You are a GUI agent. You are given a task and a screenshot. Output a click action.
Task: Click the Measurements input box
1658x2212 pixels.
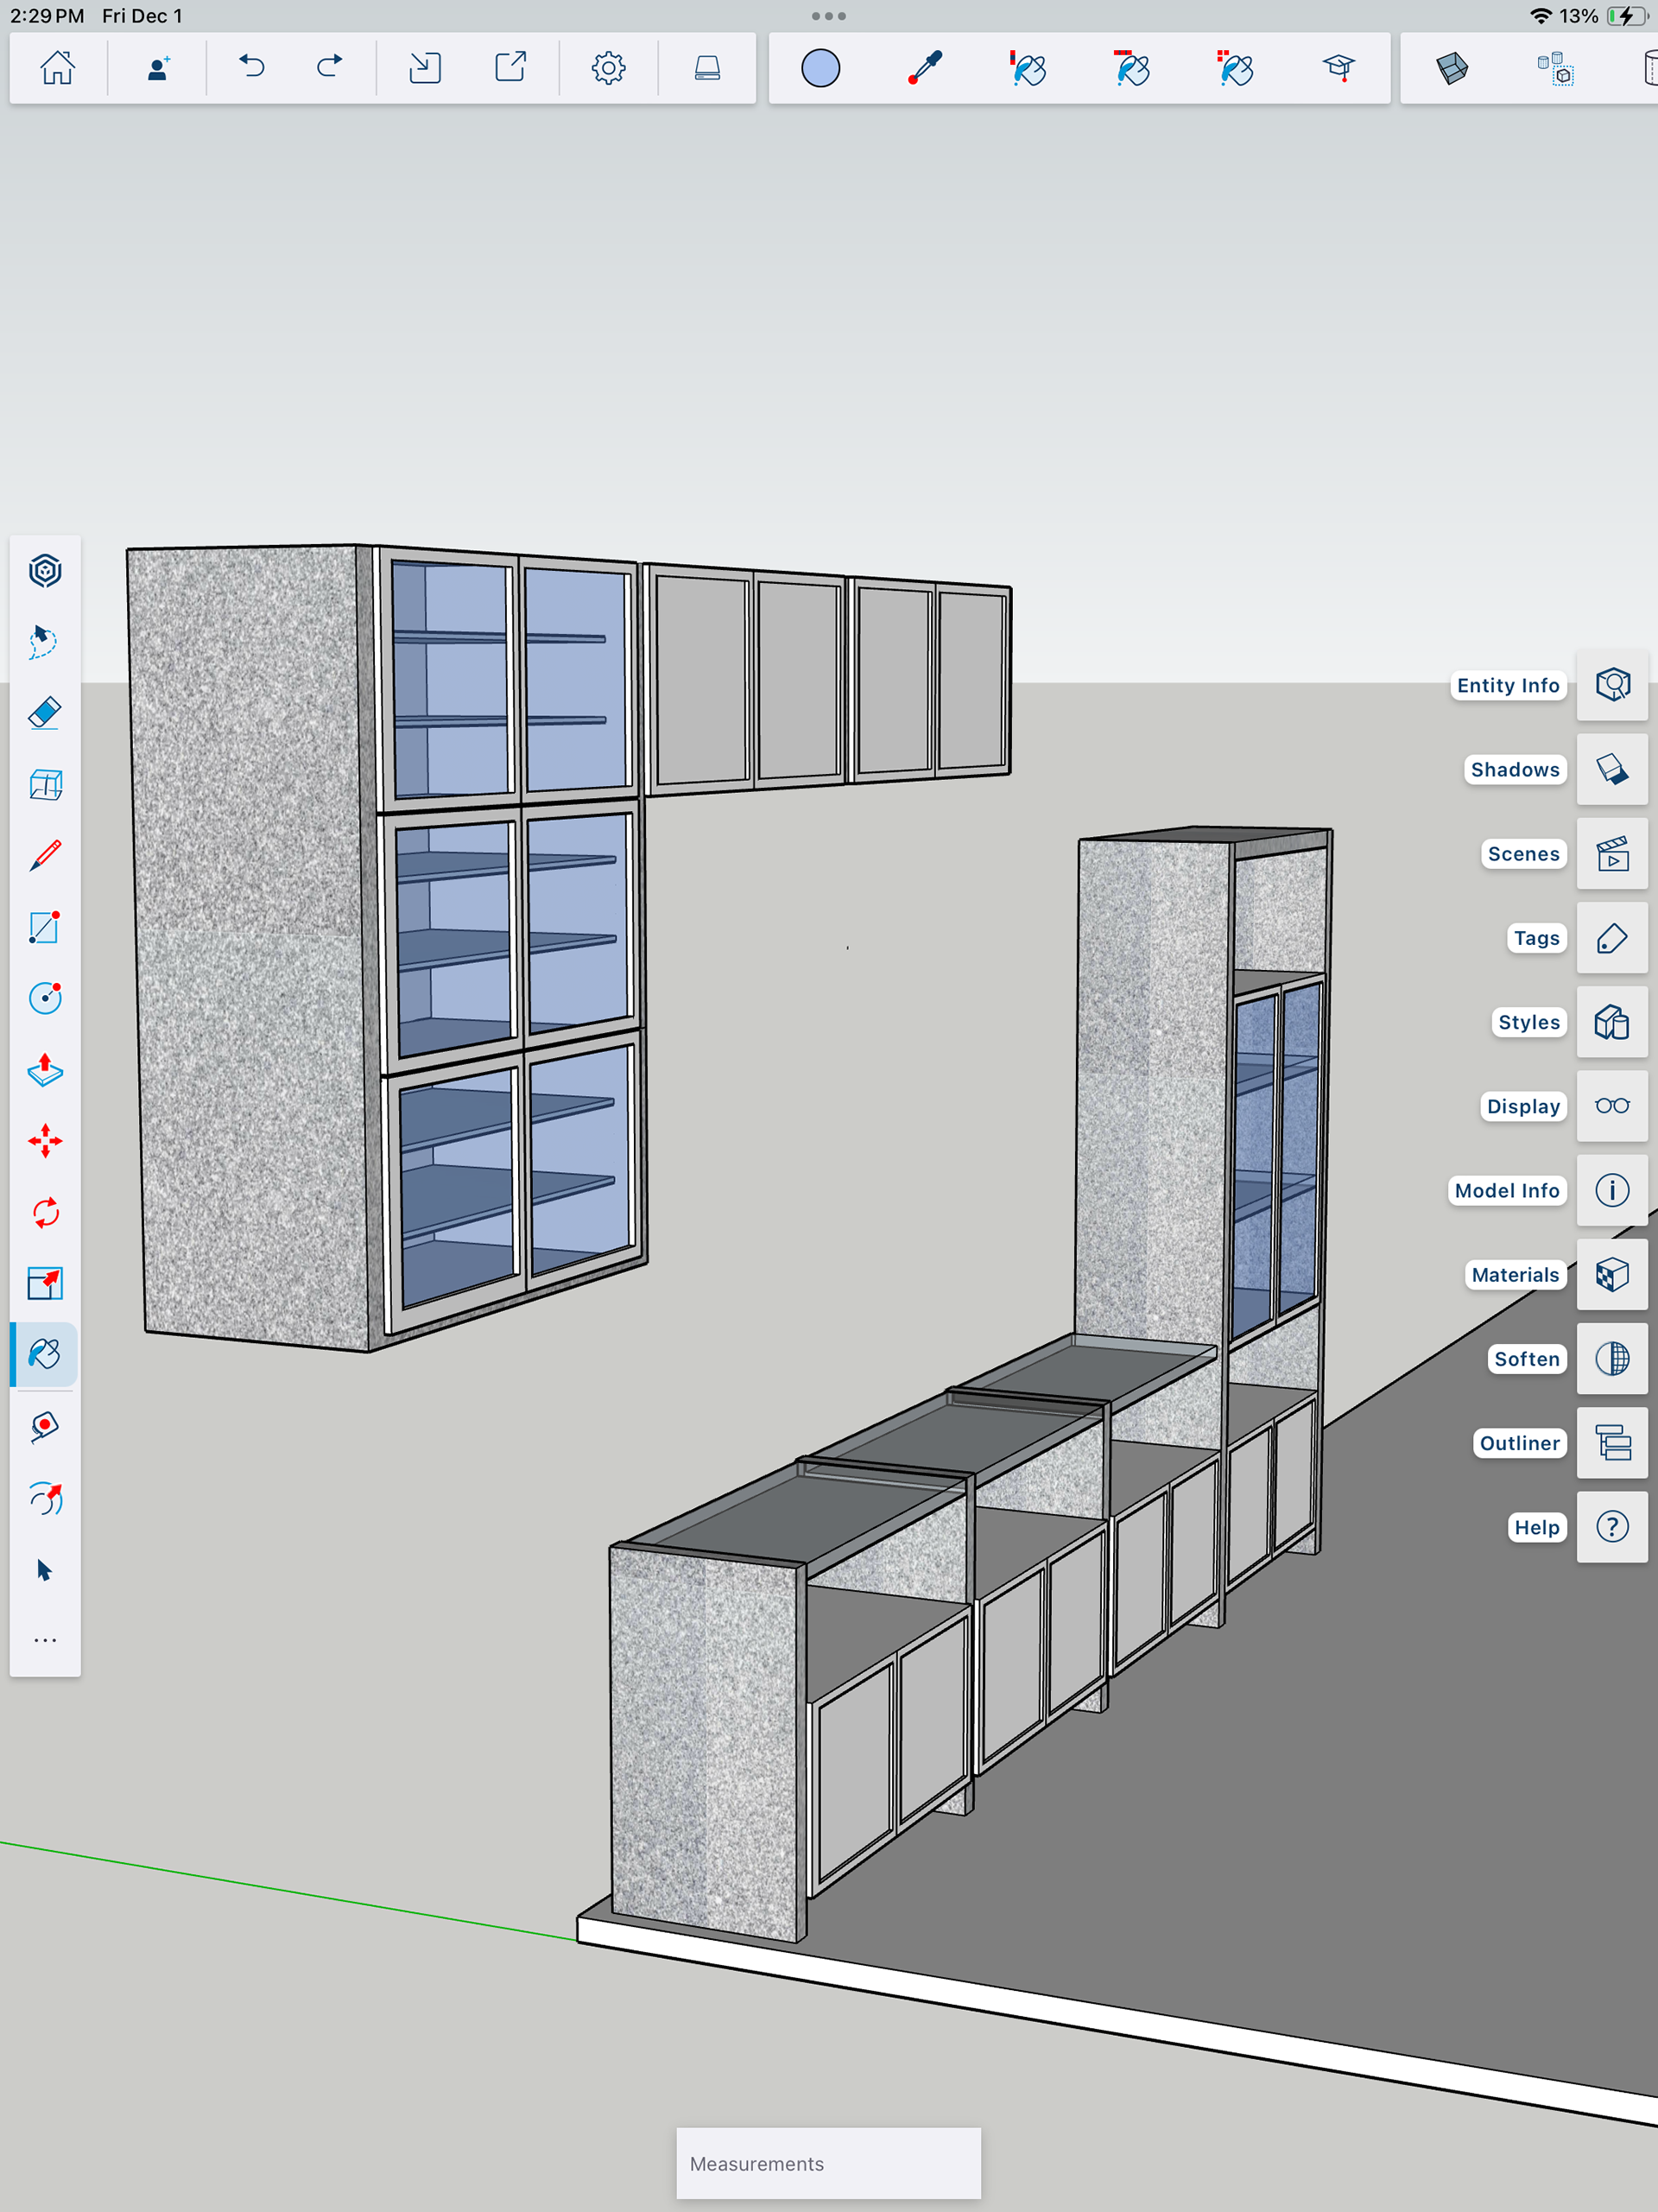coord(828,2163)
